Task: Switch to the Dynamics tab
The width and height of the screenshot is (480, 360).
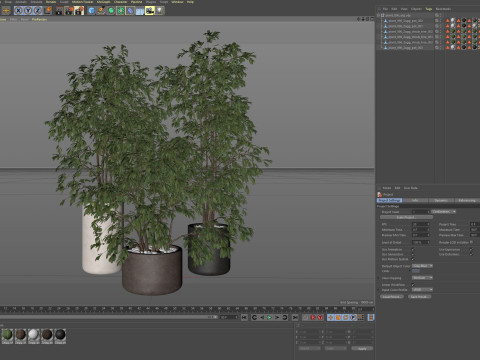Action: [x=441, y=200]
